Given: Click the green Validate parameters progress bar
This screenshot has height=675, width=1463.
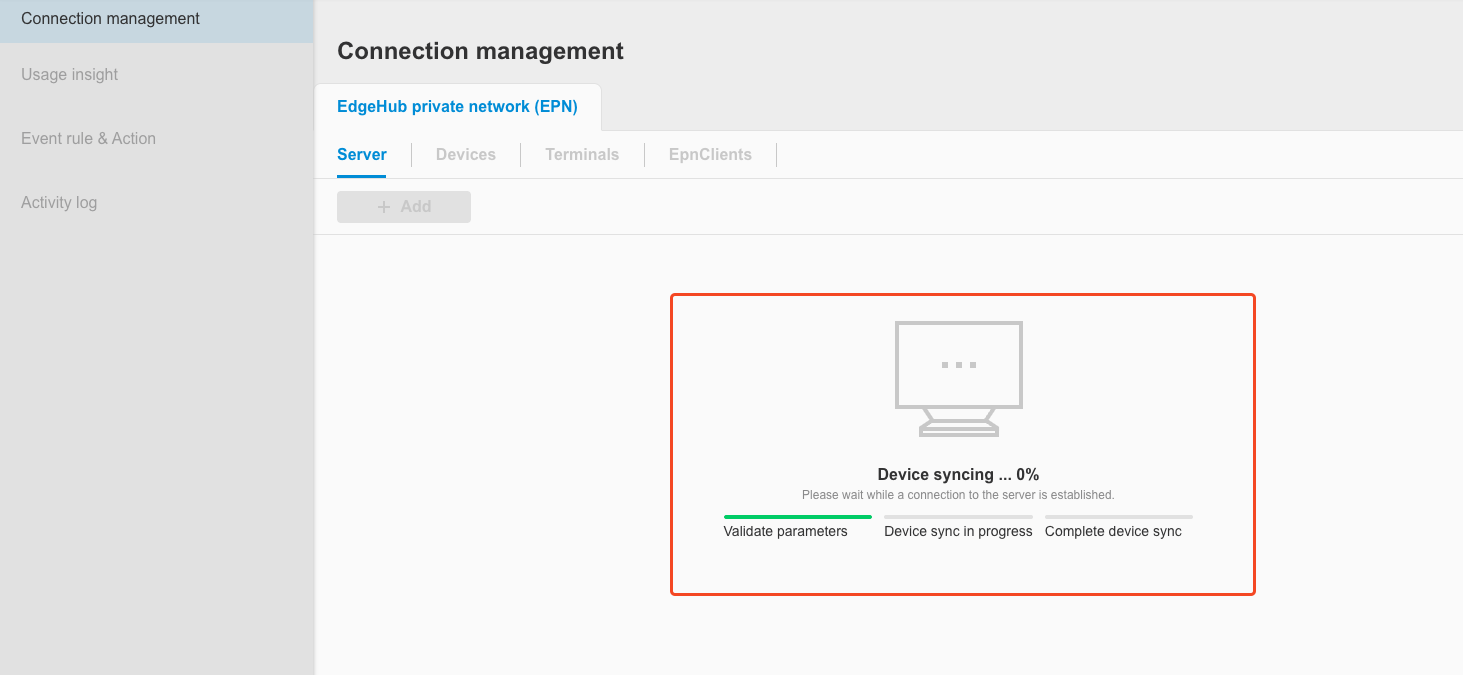Looking at the screenshot, I should (797, 517).
